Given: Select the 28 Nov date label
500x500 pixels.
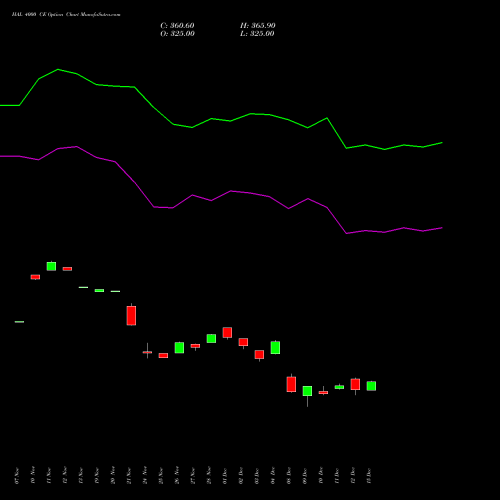Looking at the screenshot, I should pyautogui.click(x=209, y=476).
